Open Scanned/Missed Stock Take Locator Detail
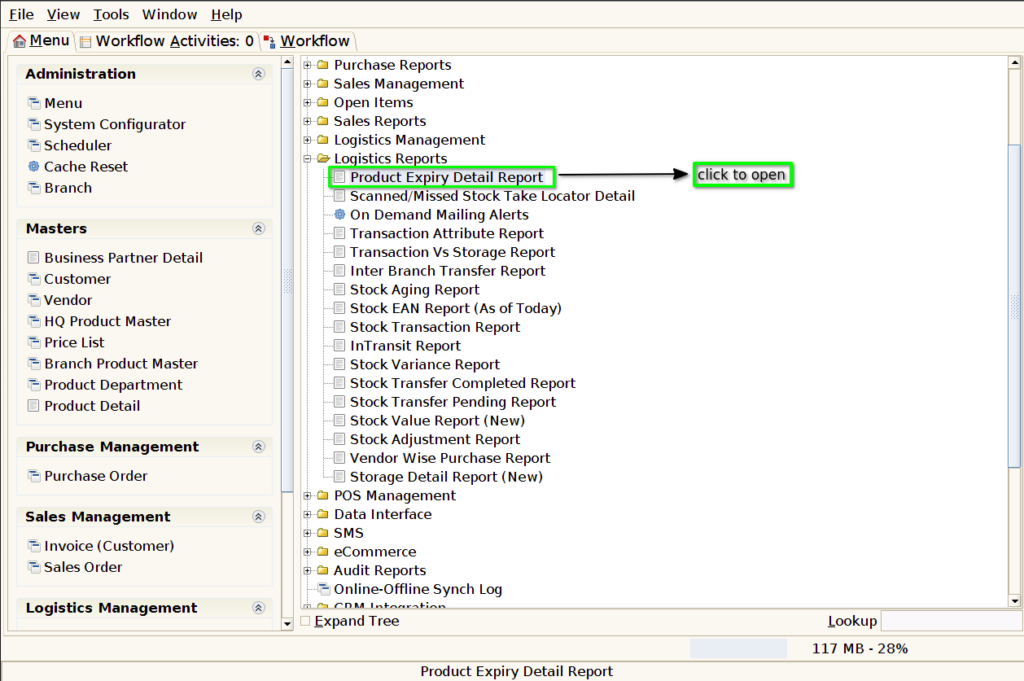Screen dimensions: 1024x681 [492, 196]
